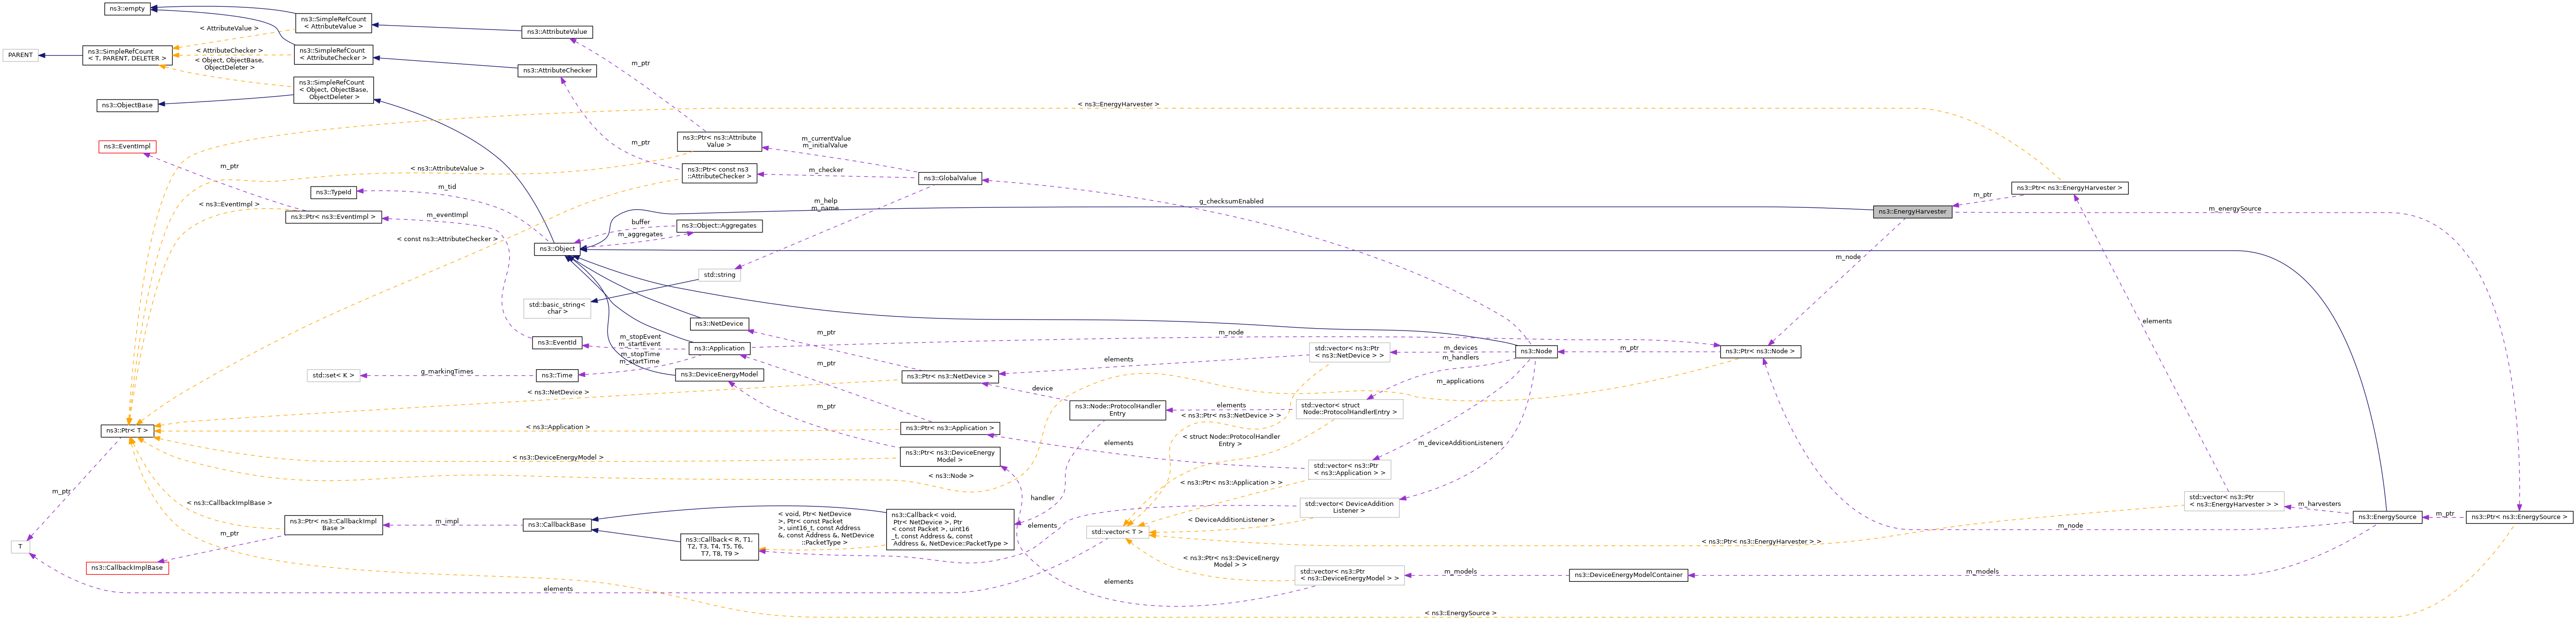Click the T template node
The height and width of the screenshot is (620, 2576).
20,547
